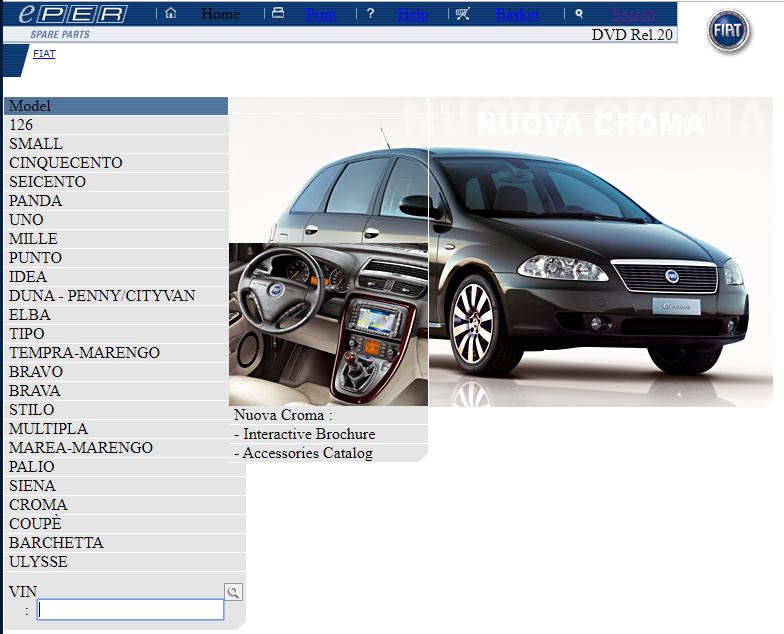This screenshot has height=634, width=784.
Task: Click the ePER Spare Parts logo
Action: click(74, 20)
